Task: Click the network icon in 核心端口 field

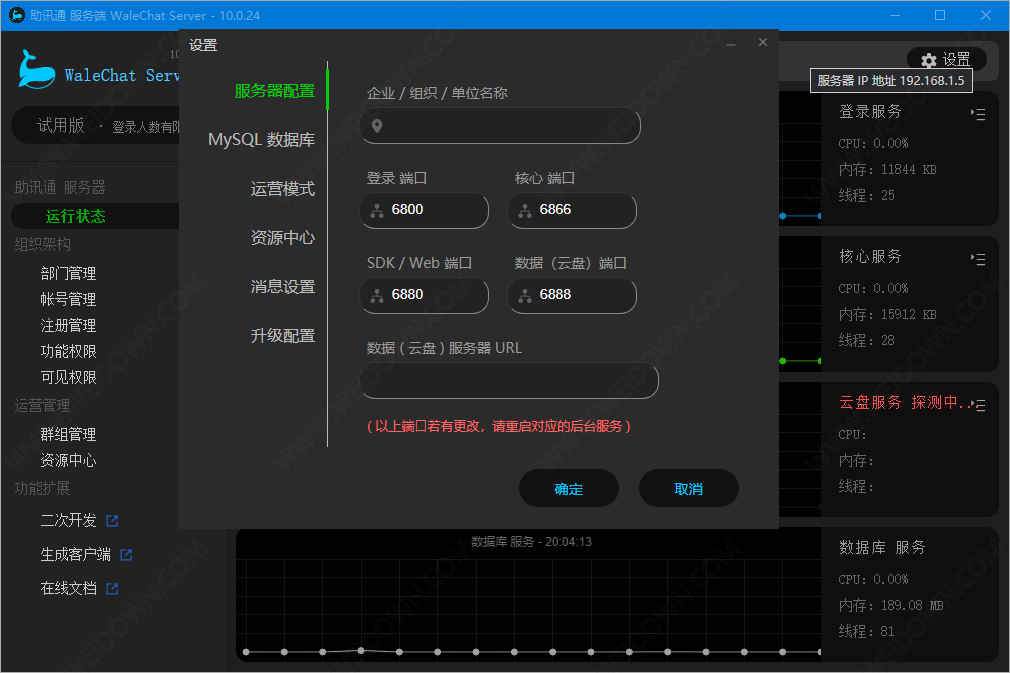Action: click(x=525, y=211)
